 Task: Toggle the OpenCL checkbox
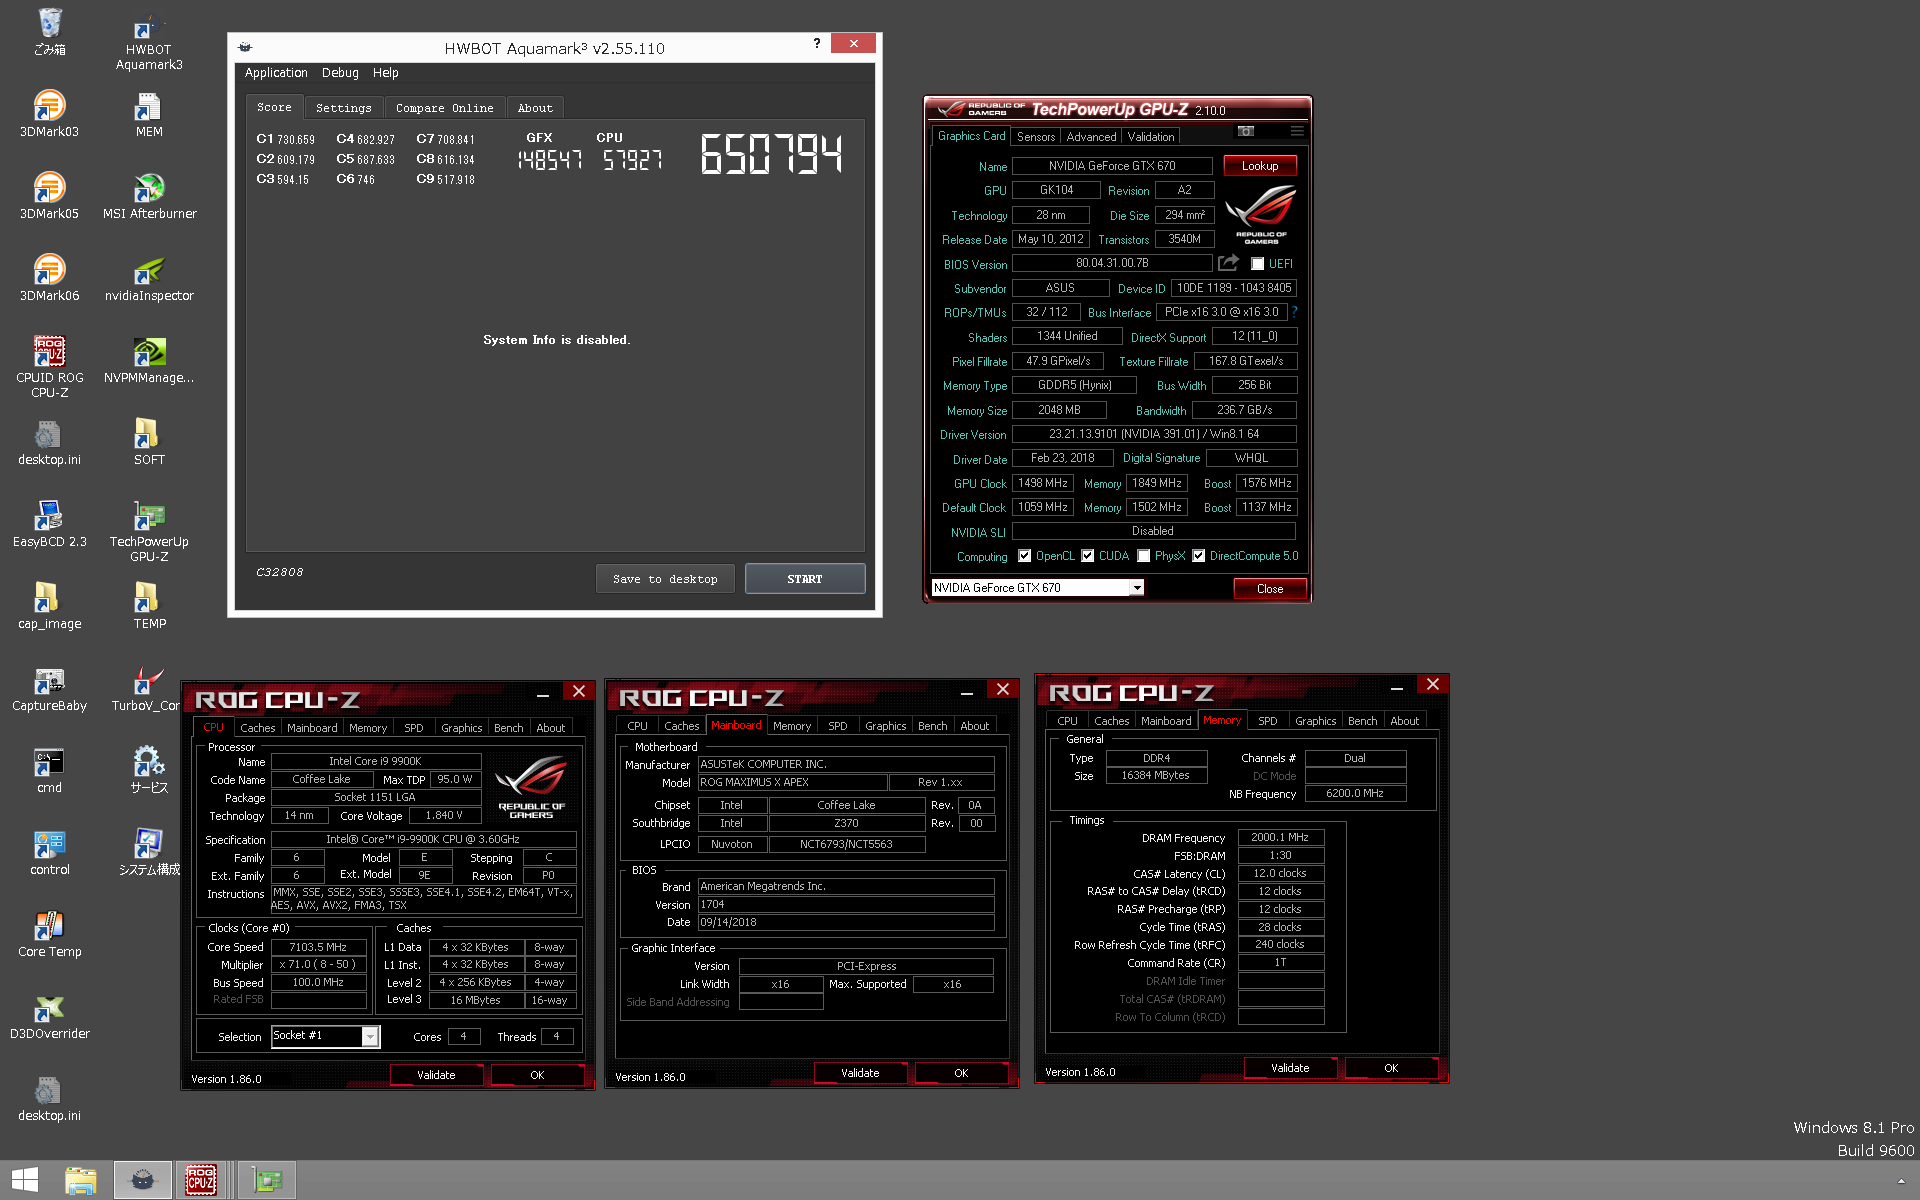click(1024, 556)
